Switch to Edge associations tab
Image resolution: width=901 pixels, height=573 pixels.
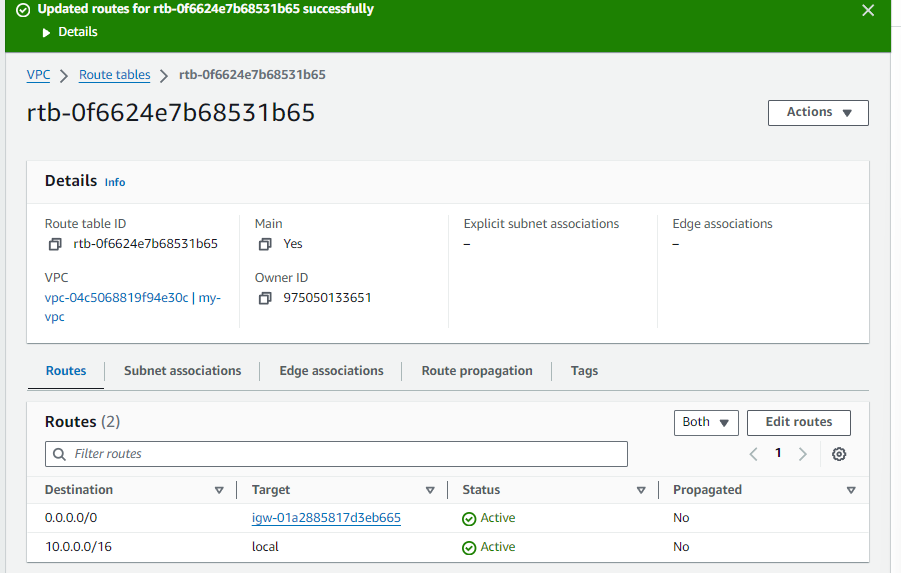(332, 371)
